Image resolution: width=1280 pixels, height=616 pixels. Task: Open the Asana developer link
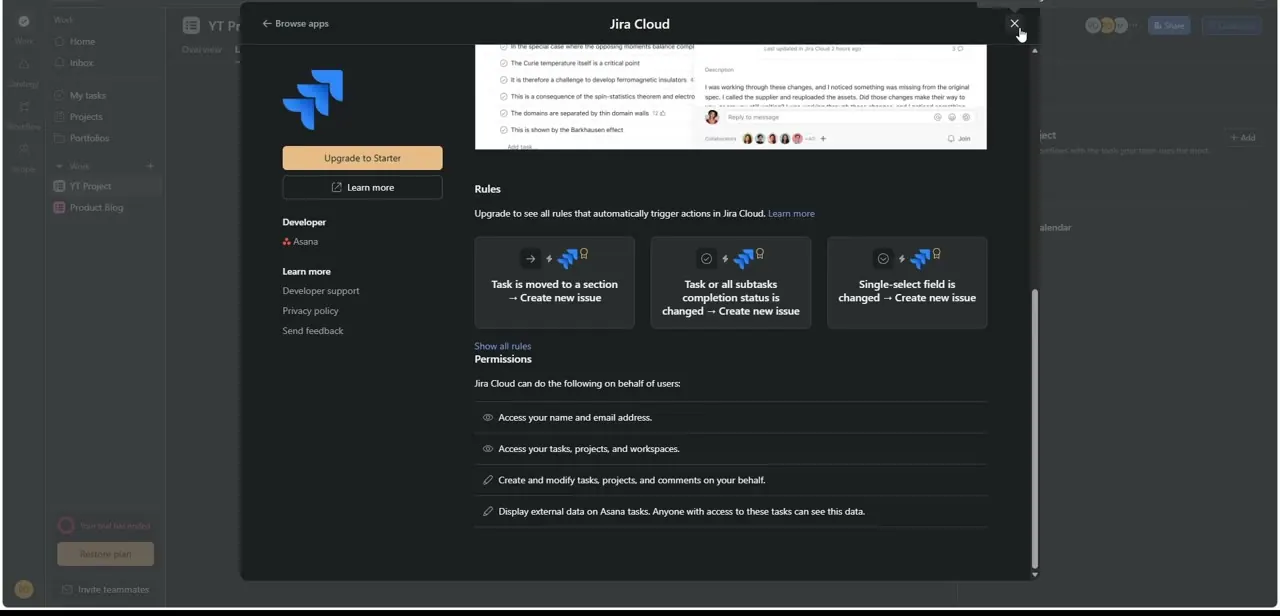(x=300, y=241)
